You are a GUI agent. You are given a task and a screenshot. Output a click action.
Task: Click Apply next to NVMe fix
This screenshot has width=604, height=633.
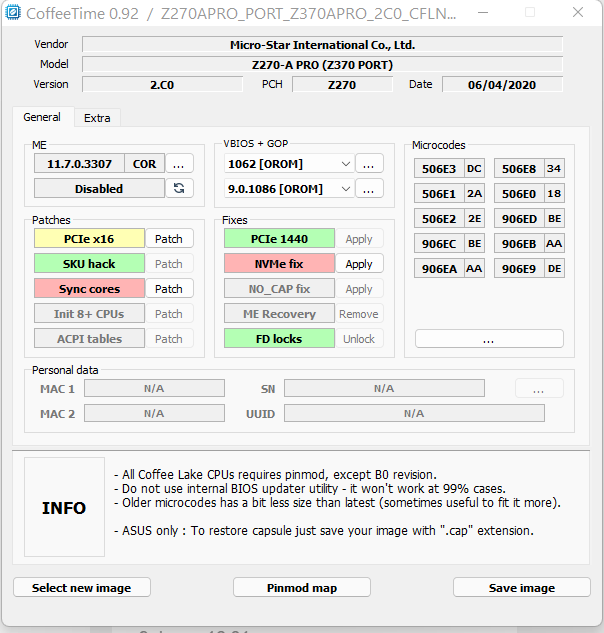pyautogui.click(x=359, y=264)
